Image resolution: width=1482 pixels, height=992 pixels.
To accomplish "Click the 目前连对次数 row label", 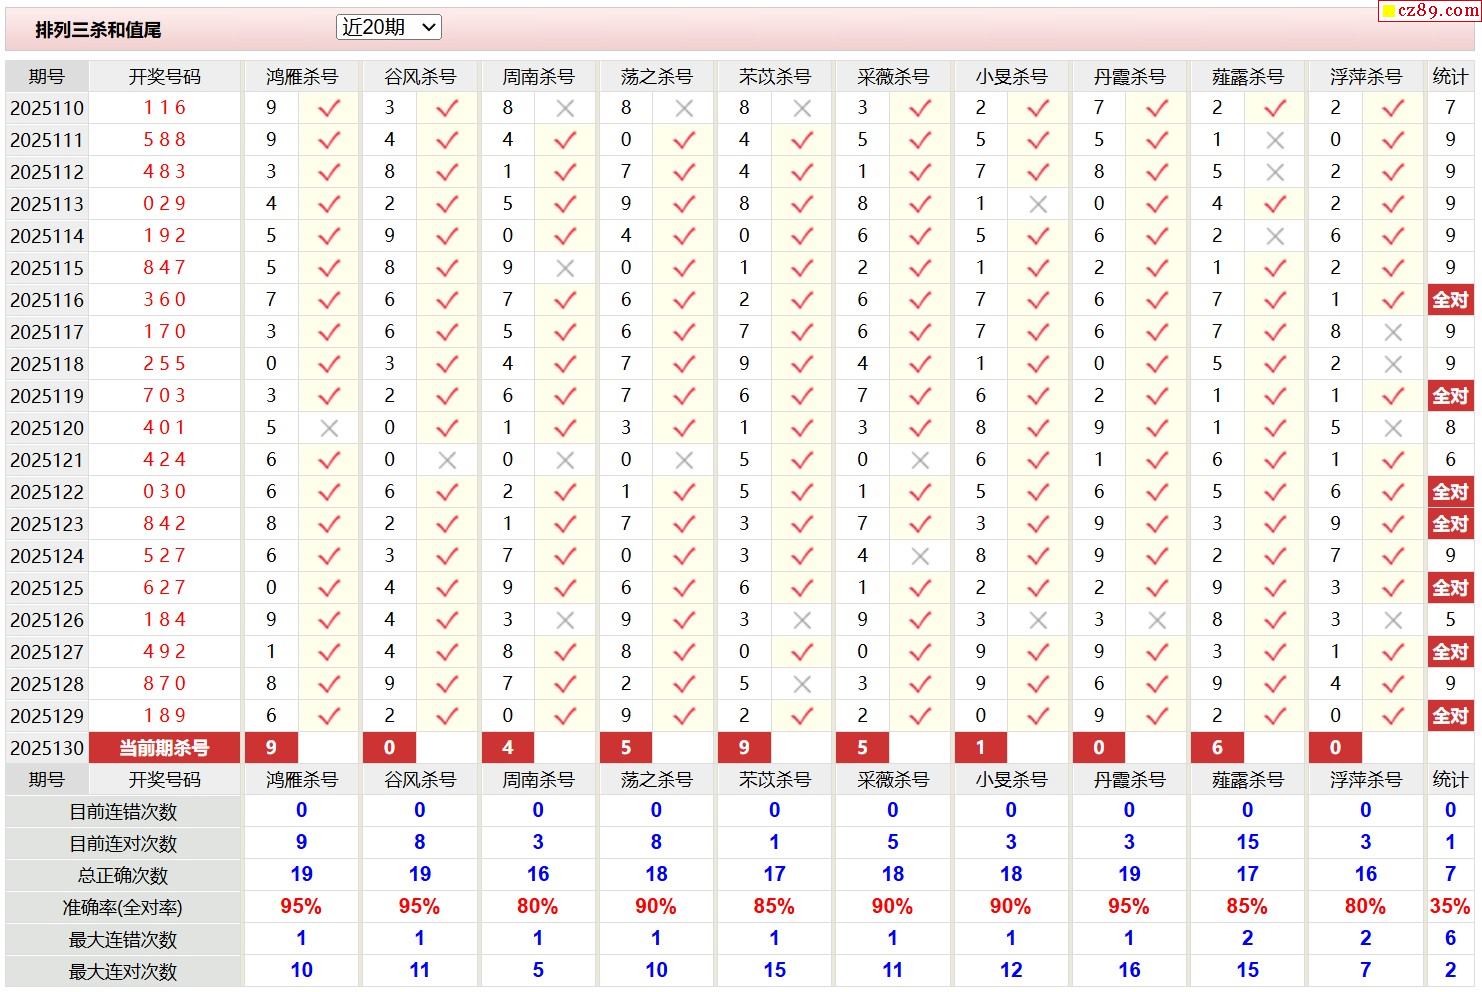I will point(123,844).
